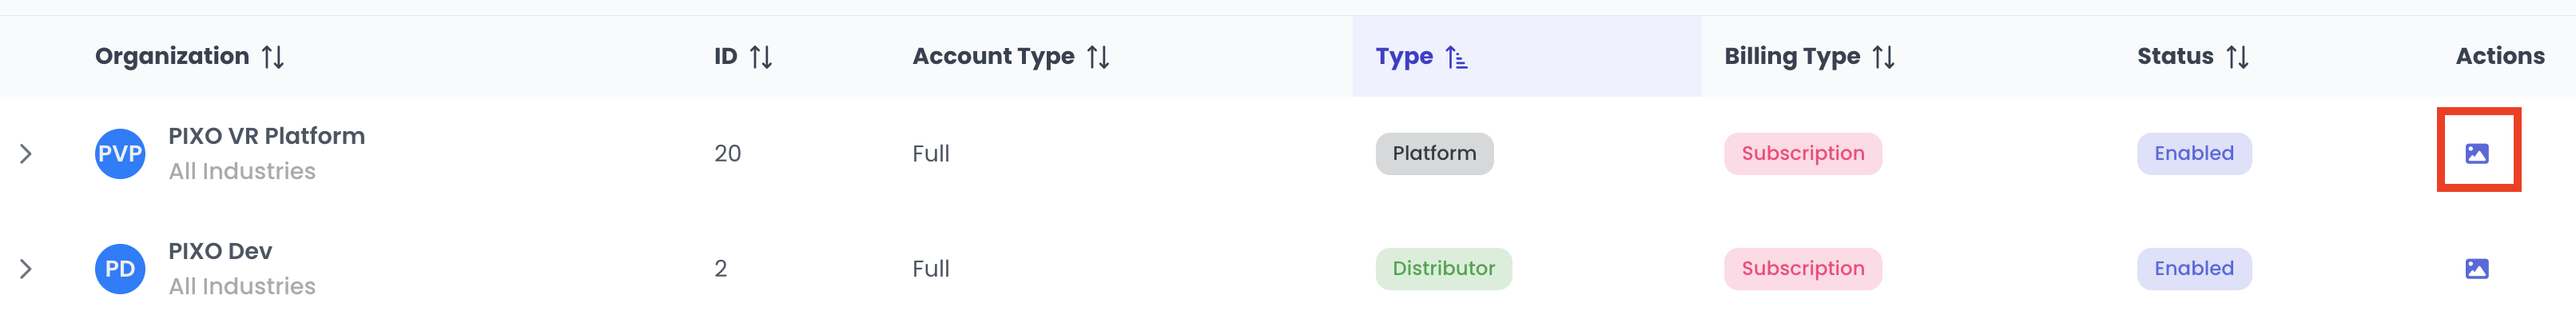Image resolution: width=2576 pixels, height=331 pixels.
Task: Click Subscription badge for PIXO Dev
Action: [1802, 268]
